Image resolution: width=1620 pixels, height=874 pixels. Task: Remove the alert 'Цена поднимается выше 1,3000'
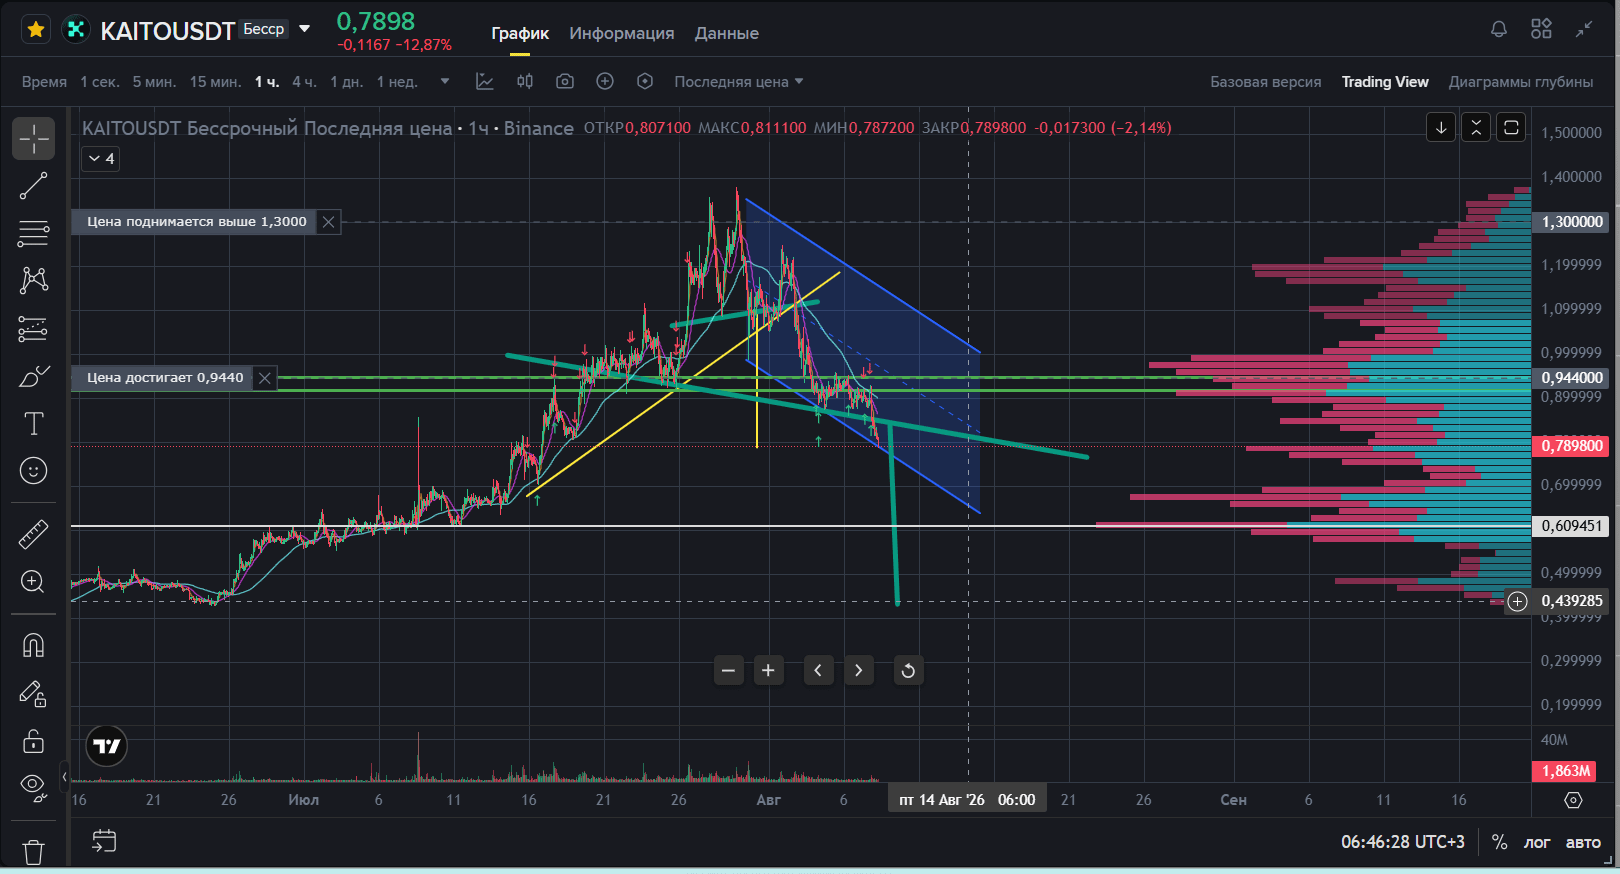pos(328,222)
